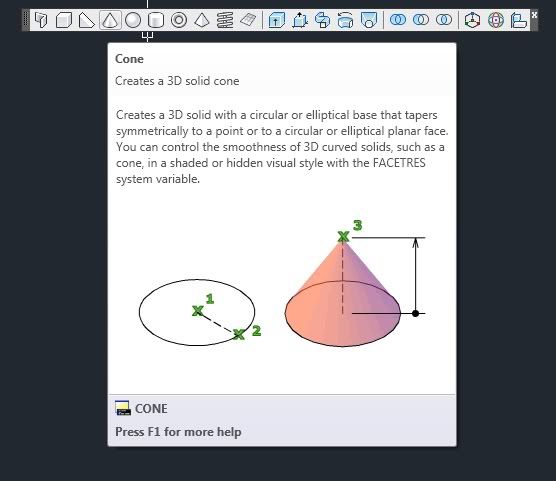The image size is (556, 481).
Task: Pick the Sphere solid tool
Action: click(133, 20)
